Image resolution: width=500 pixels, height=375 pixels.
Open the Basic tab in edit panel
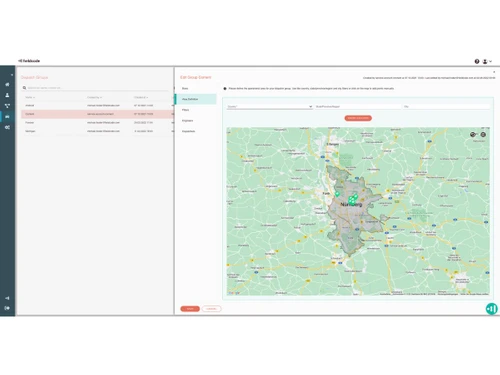coord(196,88)
